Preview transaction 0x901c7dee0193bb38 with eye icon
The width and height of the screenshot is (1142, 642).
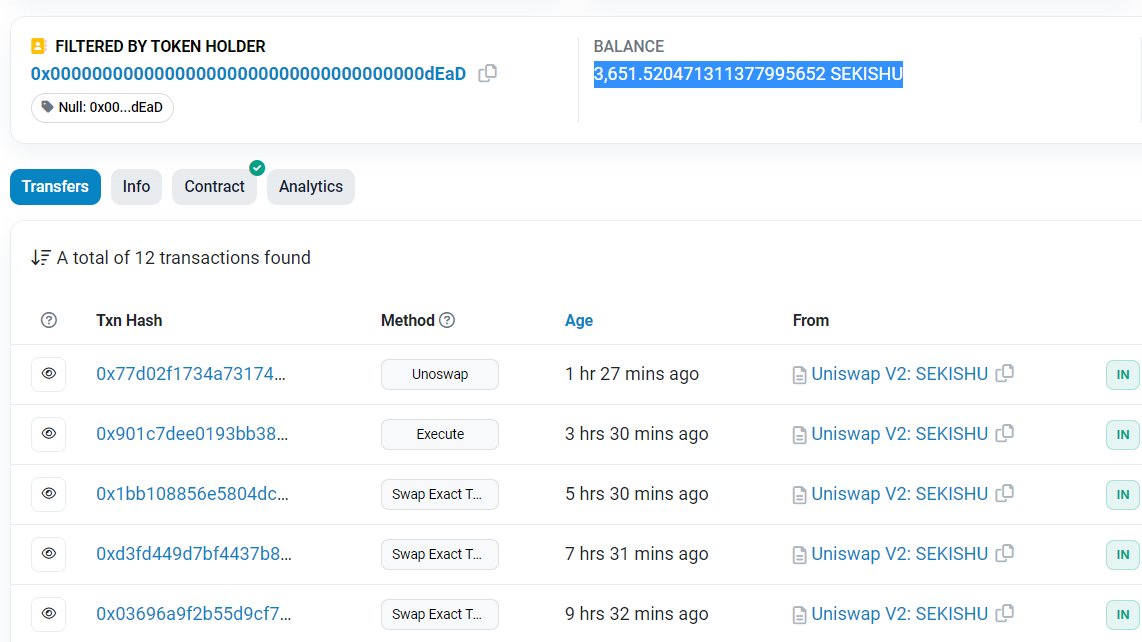click(x=49, y=434)
